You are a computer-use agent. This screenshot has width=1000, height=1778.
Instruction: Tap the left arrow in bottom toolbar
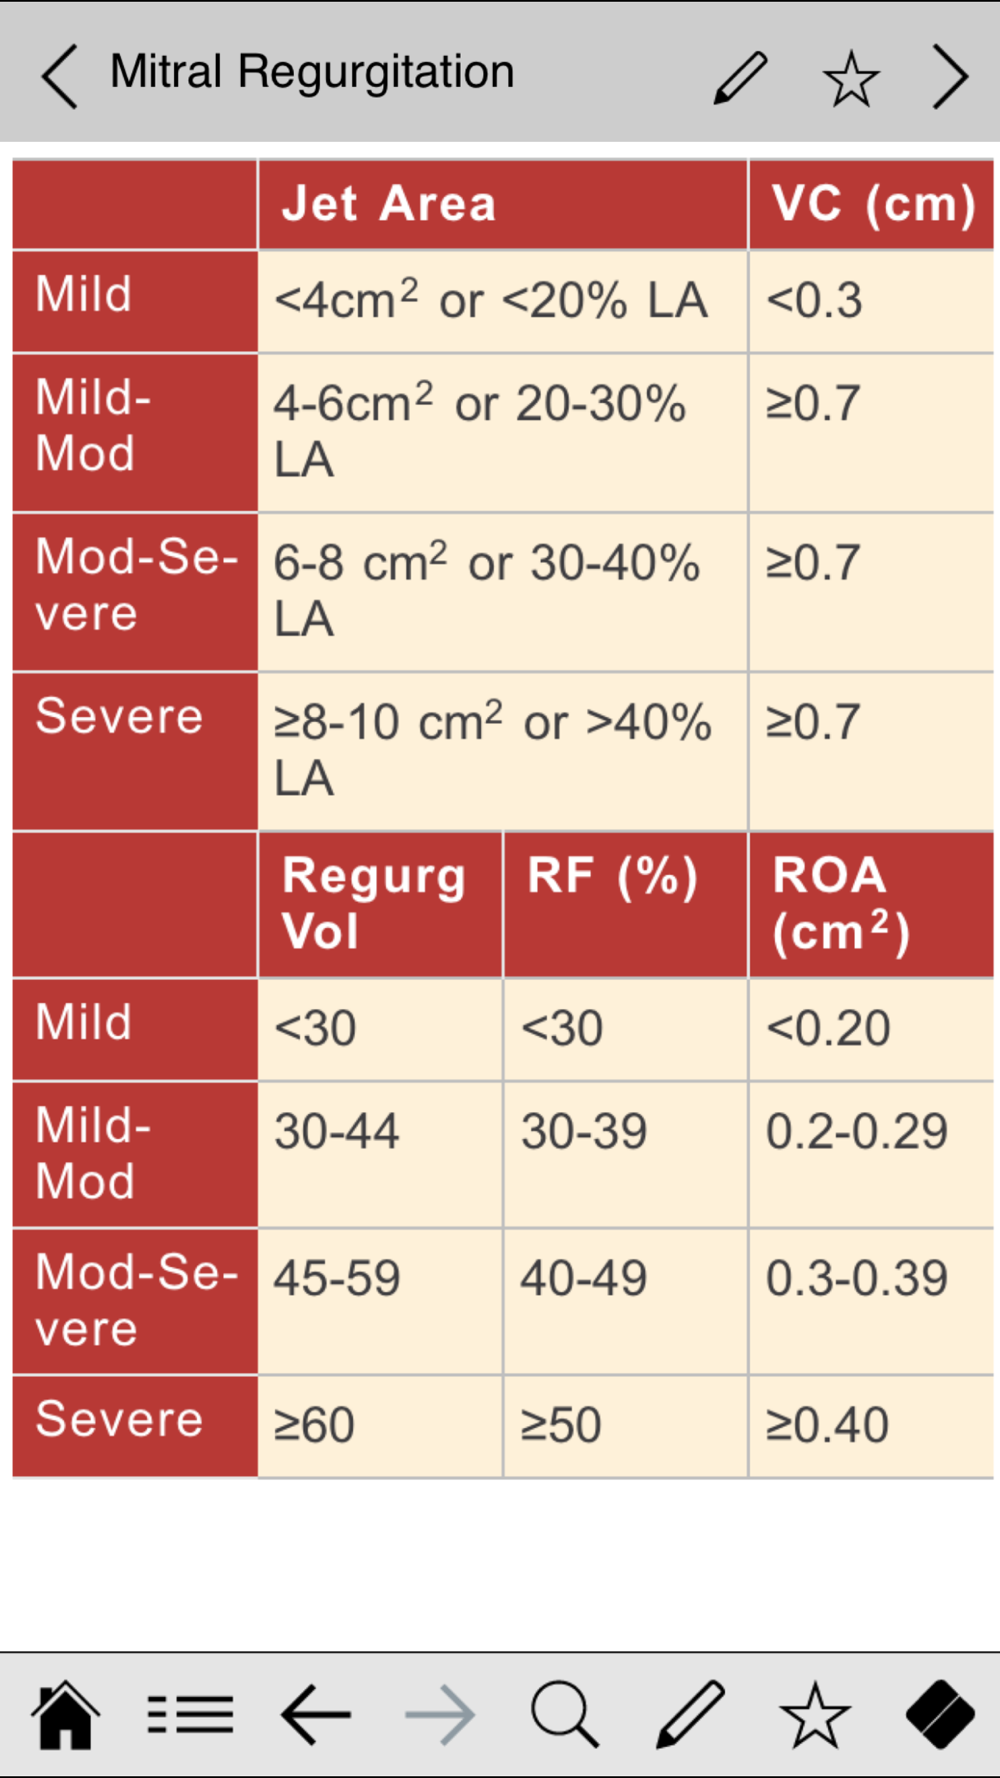(316, 1714)
